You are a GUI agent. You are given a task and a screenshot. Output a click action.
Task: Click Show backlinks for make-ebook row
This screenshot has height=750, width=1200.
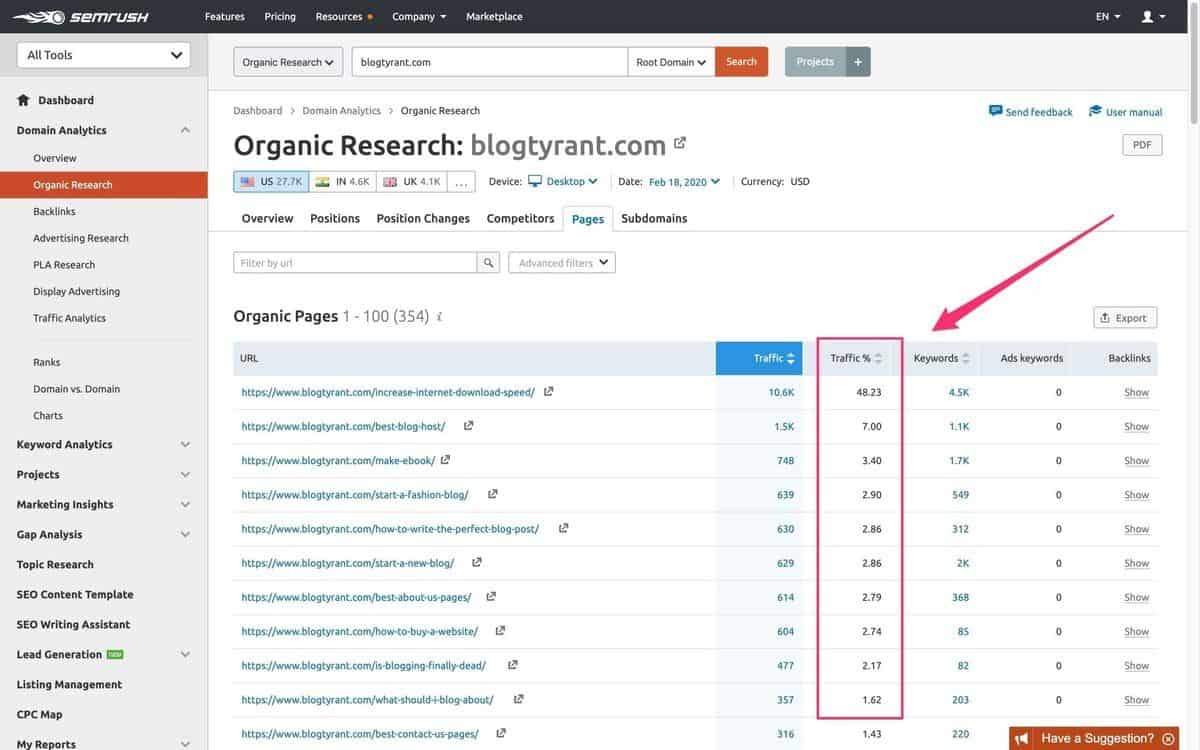[x=1136, y=461]
